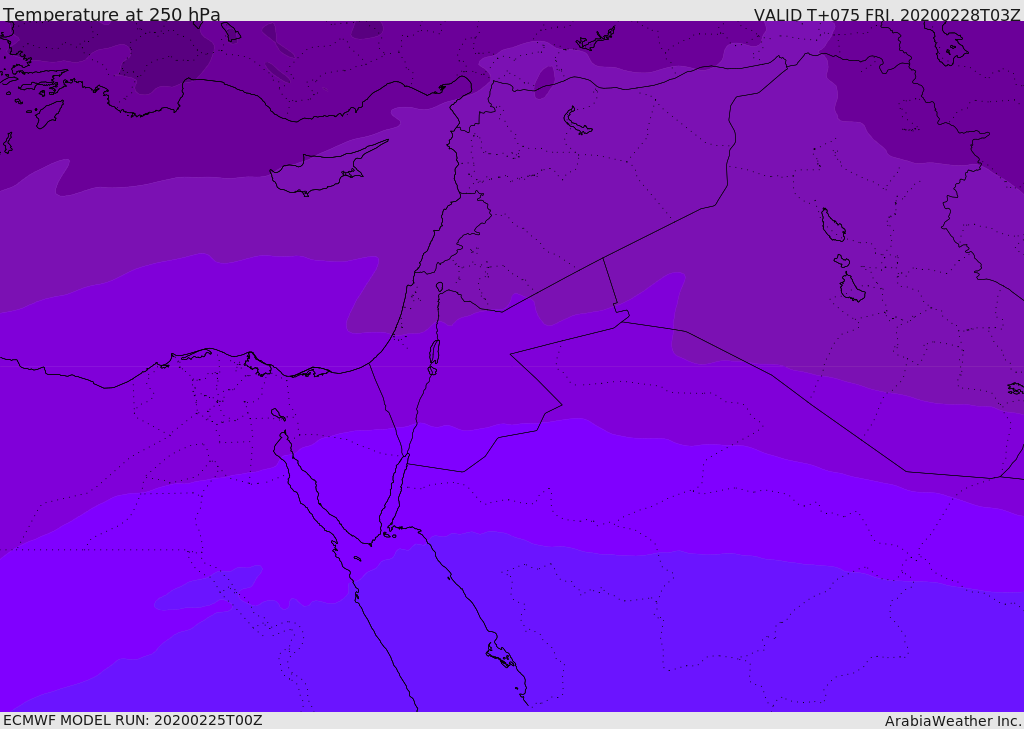Click the small blue-violet patch over Egypt
Image resolution: width=1024 pixels, height=729 pixels.
(209, 588)
